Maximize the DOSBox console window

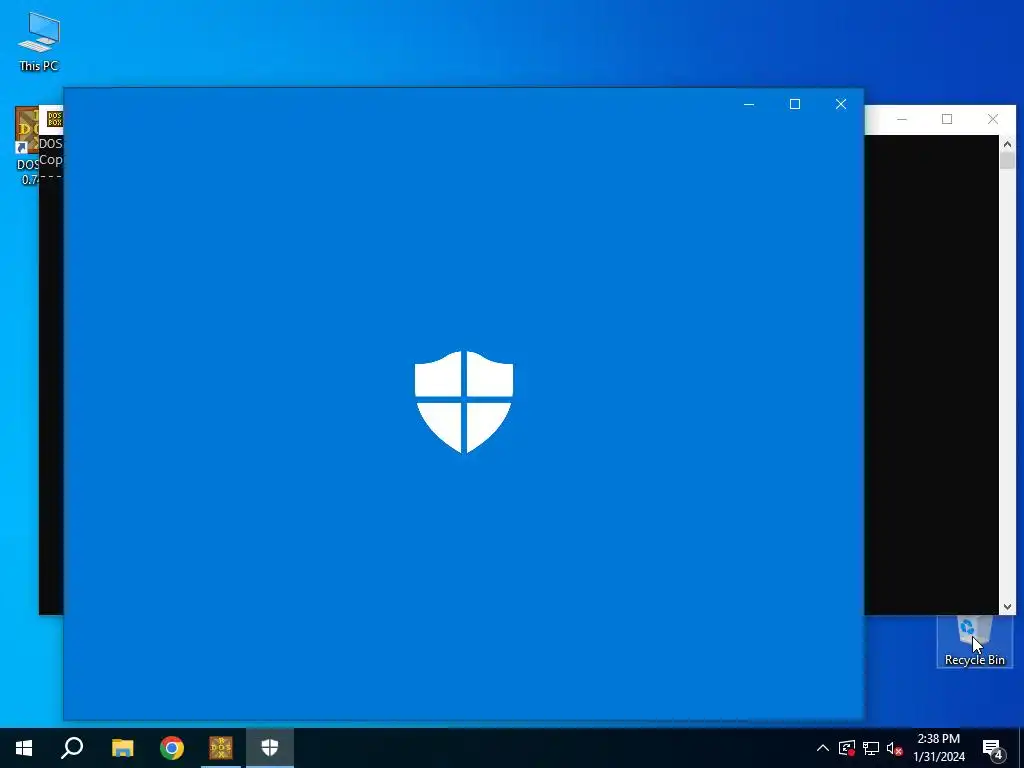pos(947,119)
